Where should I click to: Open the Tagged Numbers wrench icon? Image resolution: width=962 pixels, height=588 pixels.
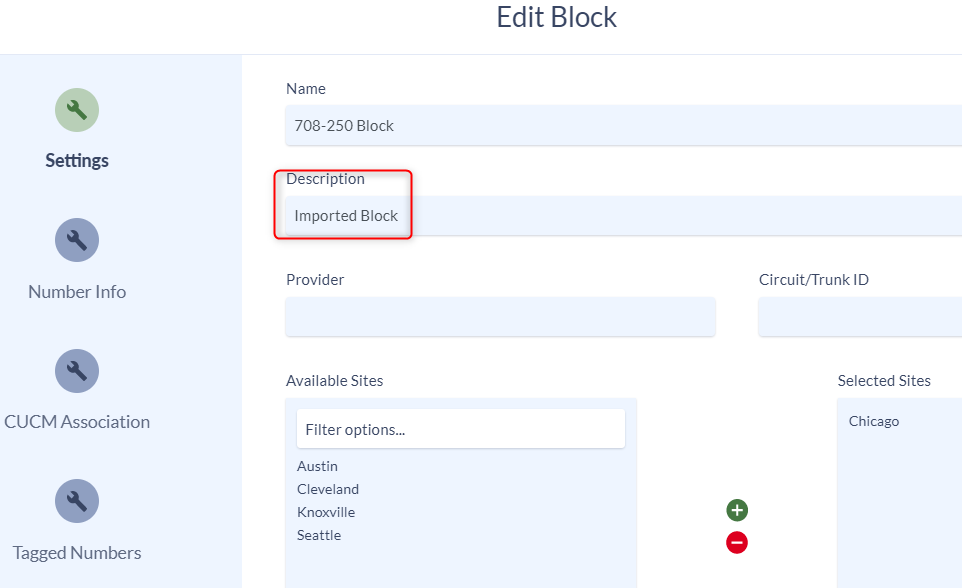pos(77,501)
